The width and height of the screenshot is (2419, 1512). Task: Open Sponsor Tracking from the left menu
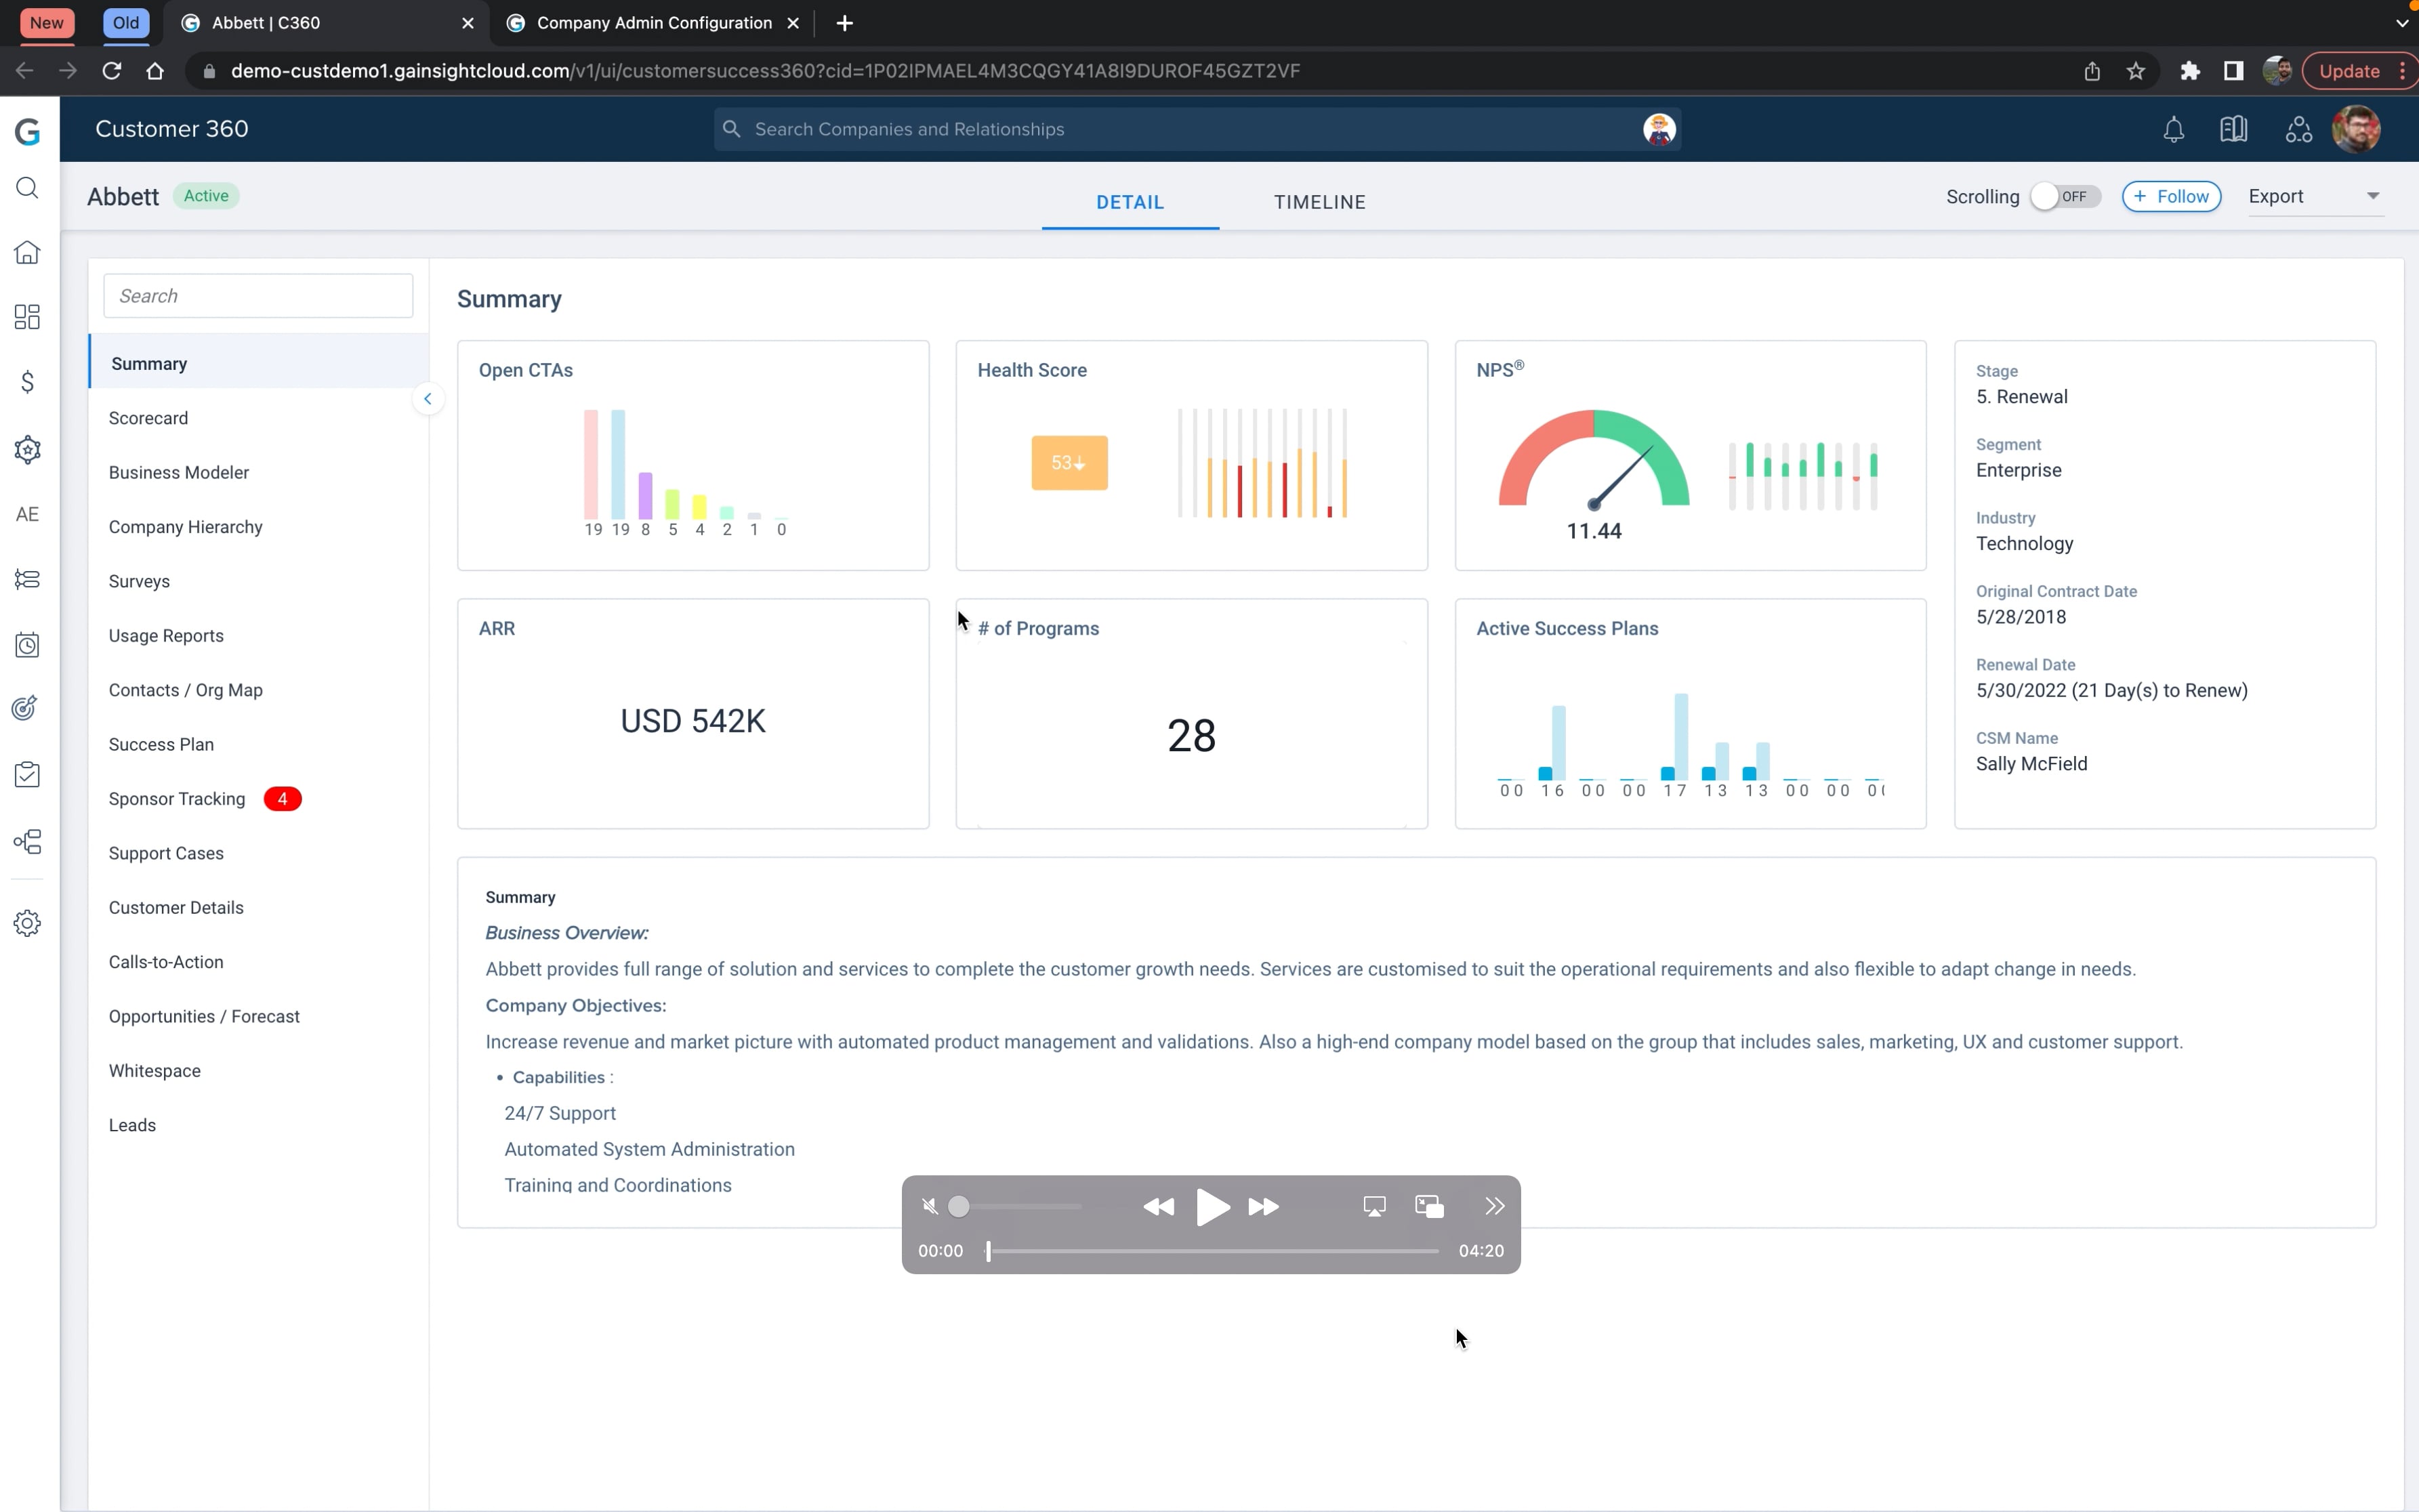(178, 798)
